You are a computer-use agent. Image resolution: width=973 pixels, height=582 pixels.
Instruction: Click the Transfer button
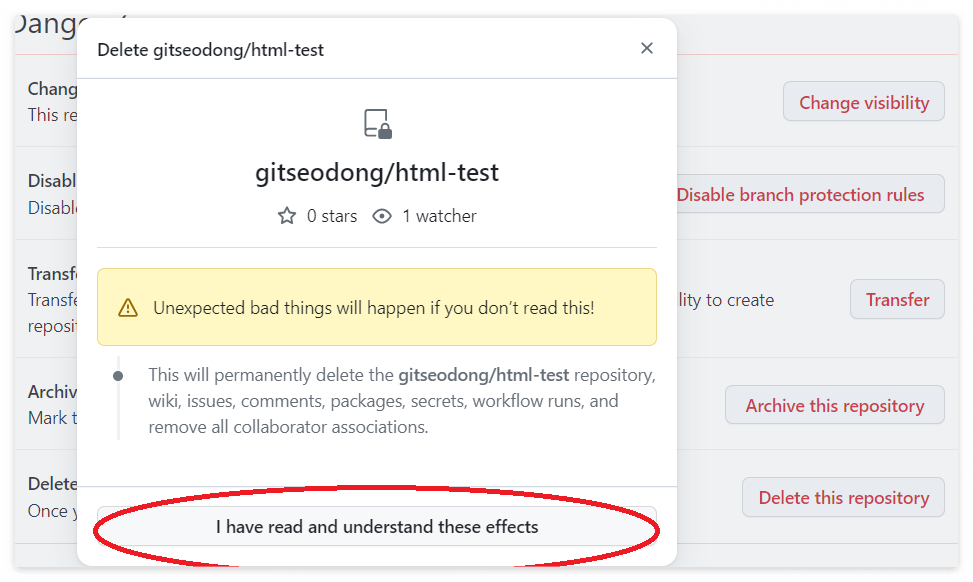896,299
